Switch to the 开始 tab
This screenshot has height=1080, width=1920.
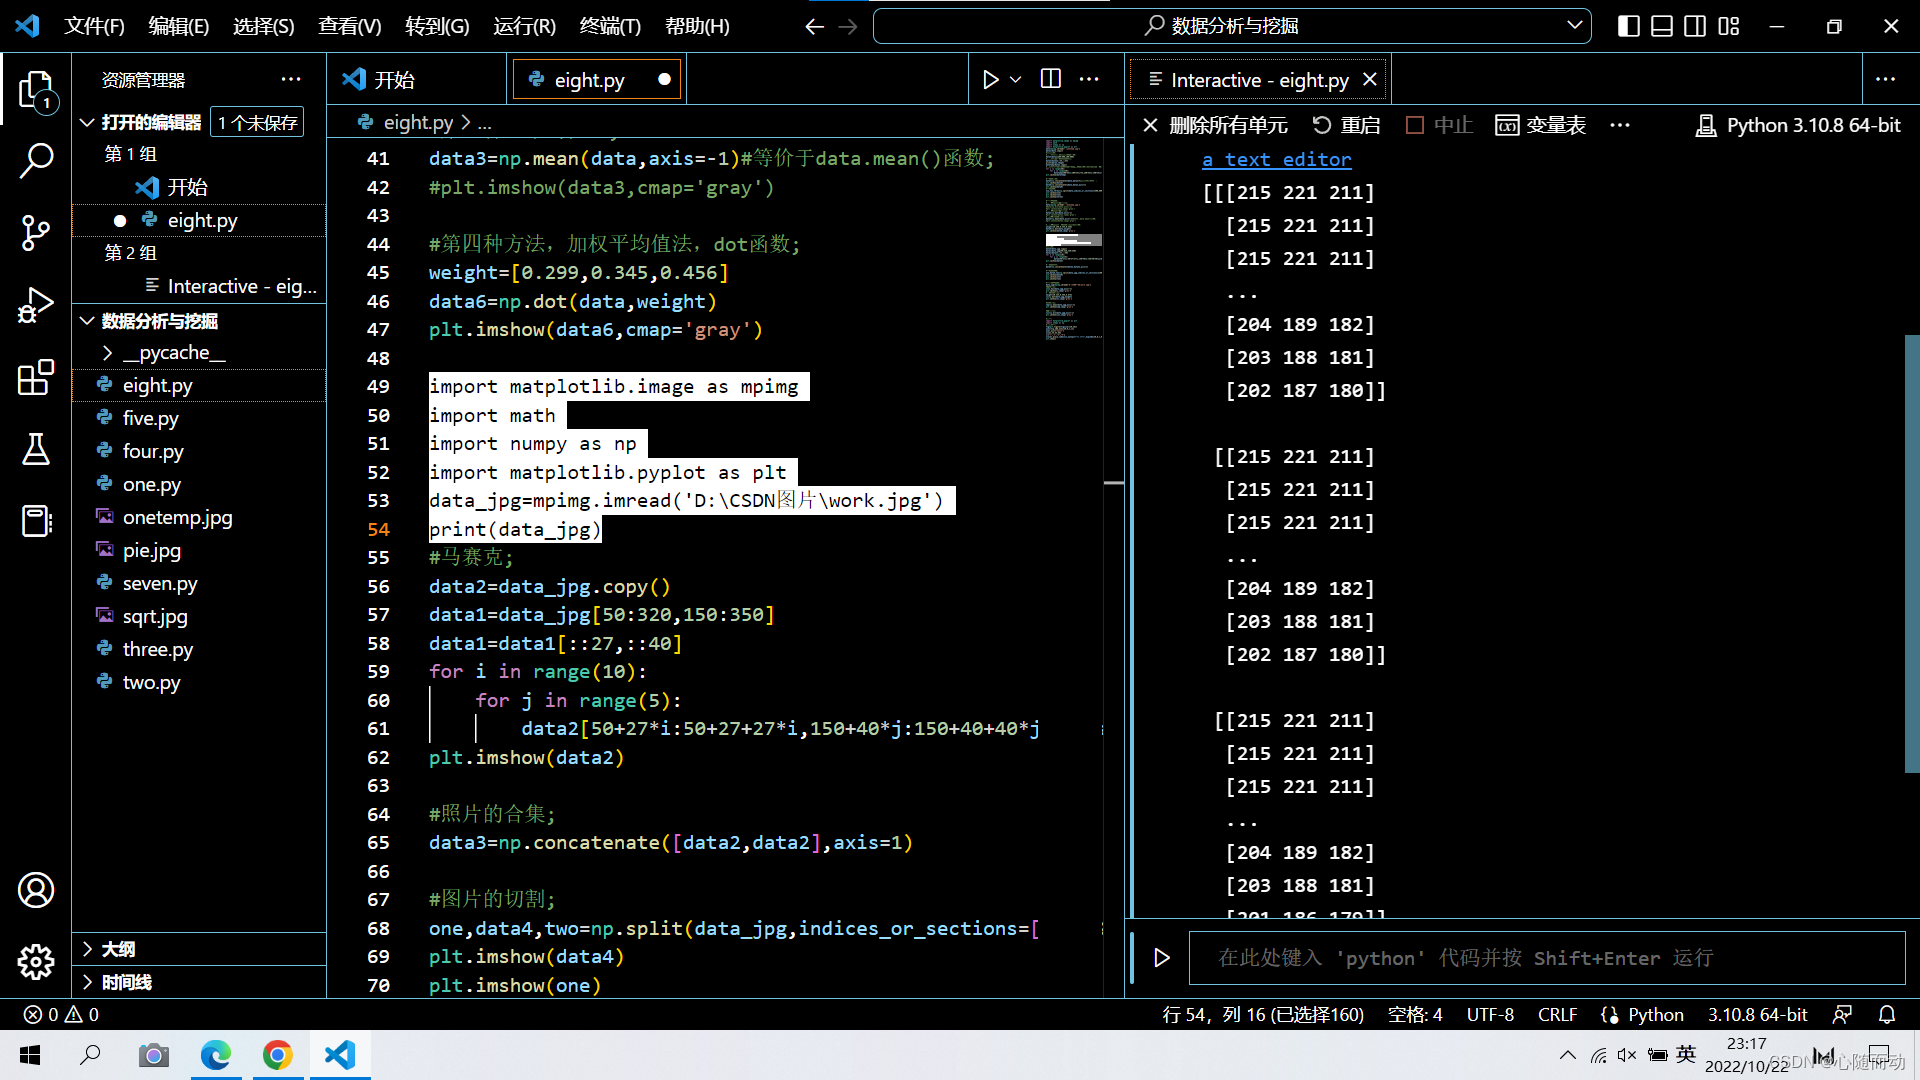coord(393,80)
